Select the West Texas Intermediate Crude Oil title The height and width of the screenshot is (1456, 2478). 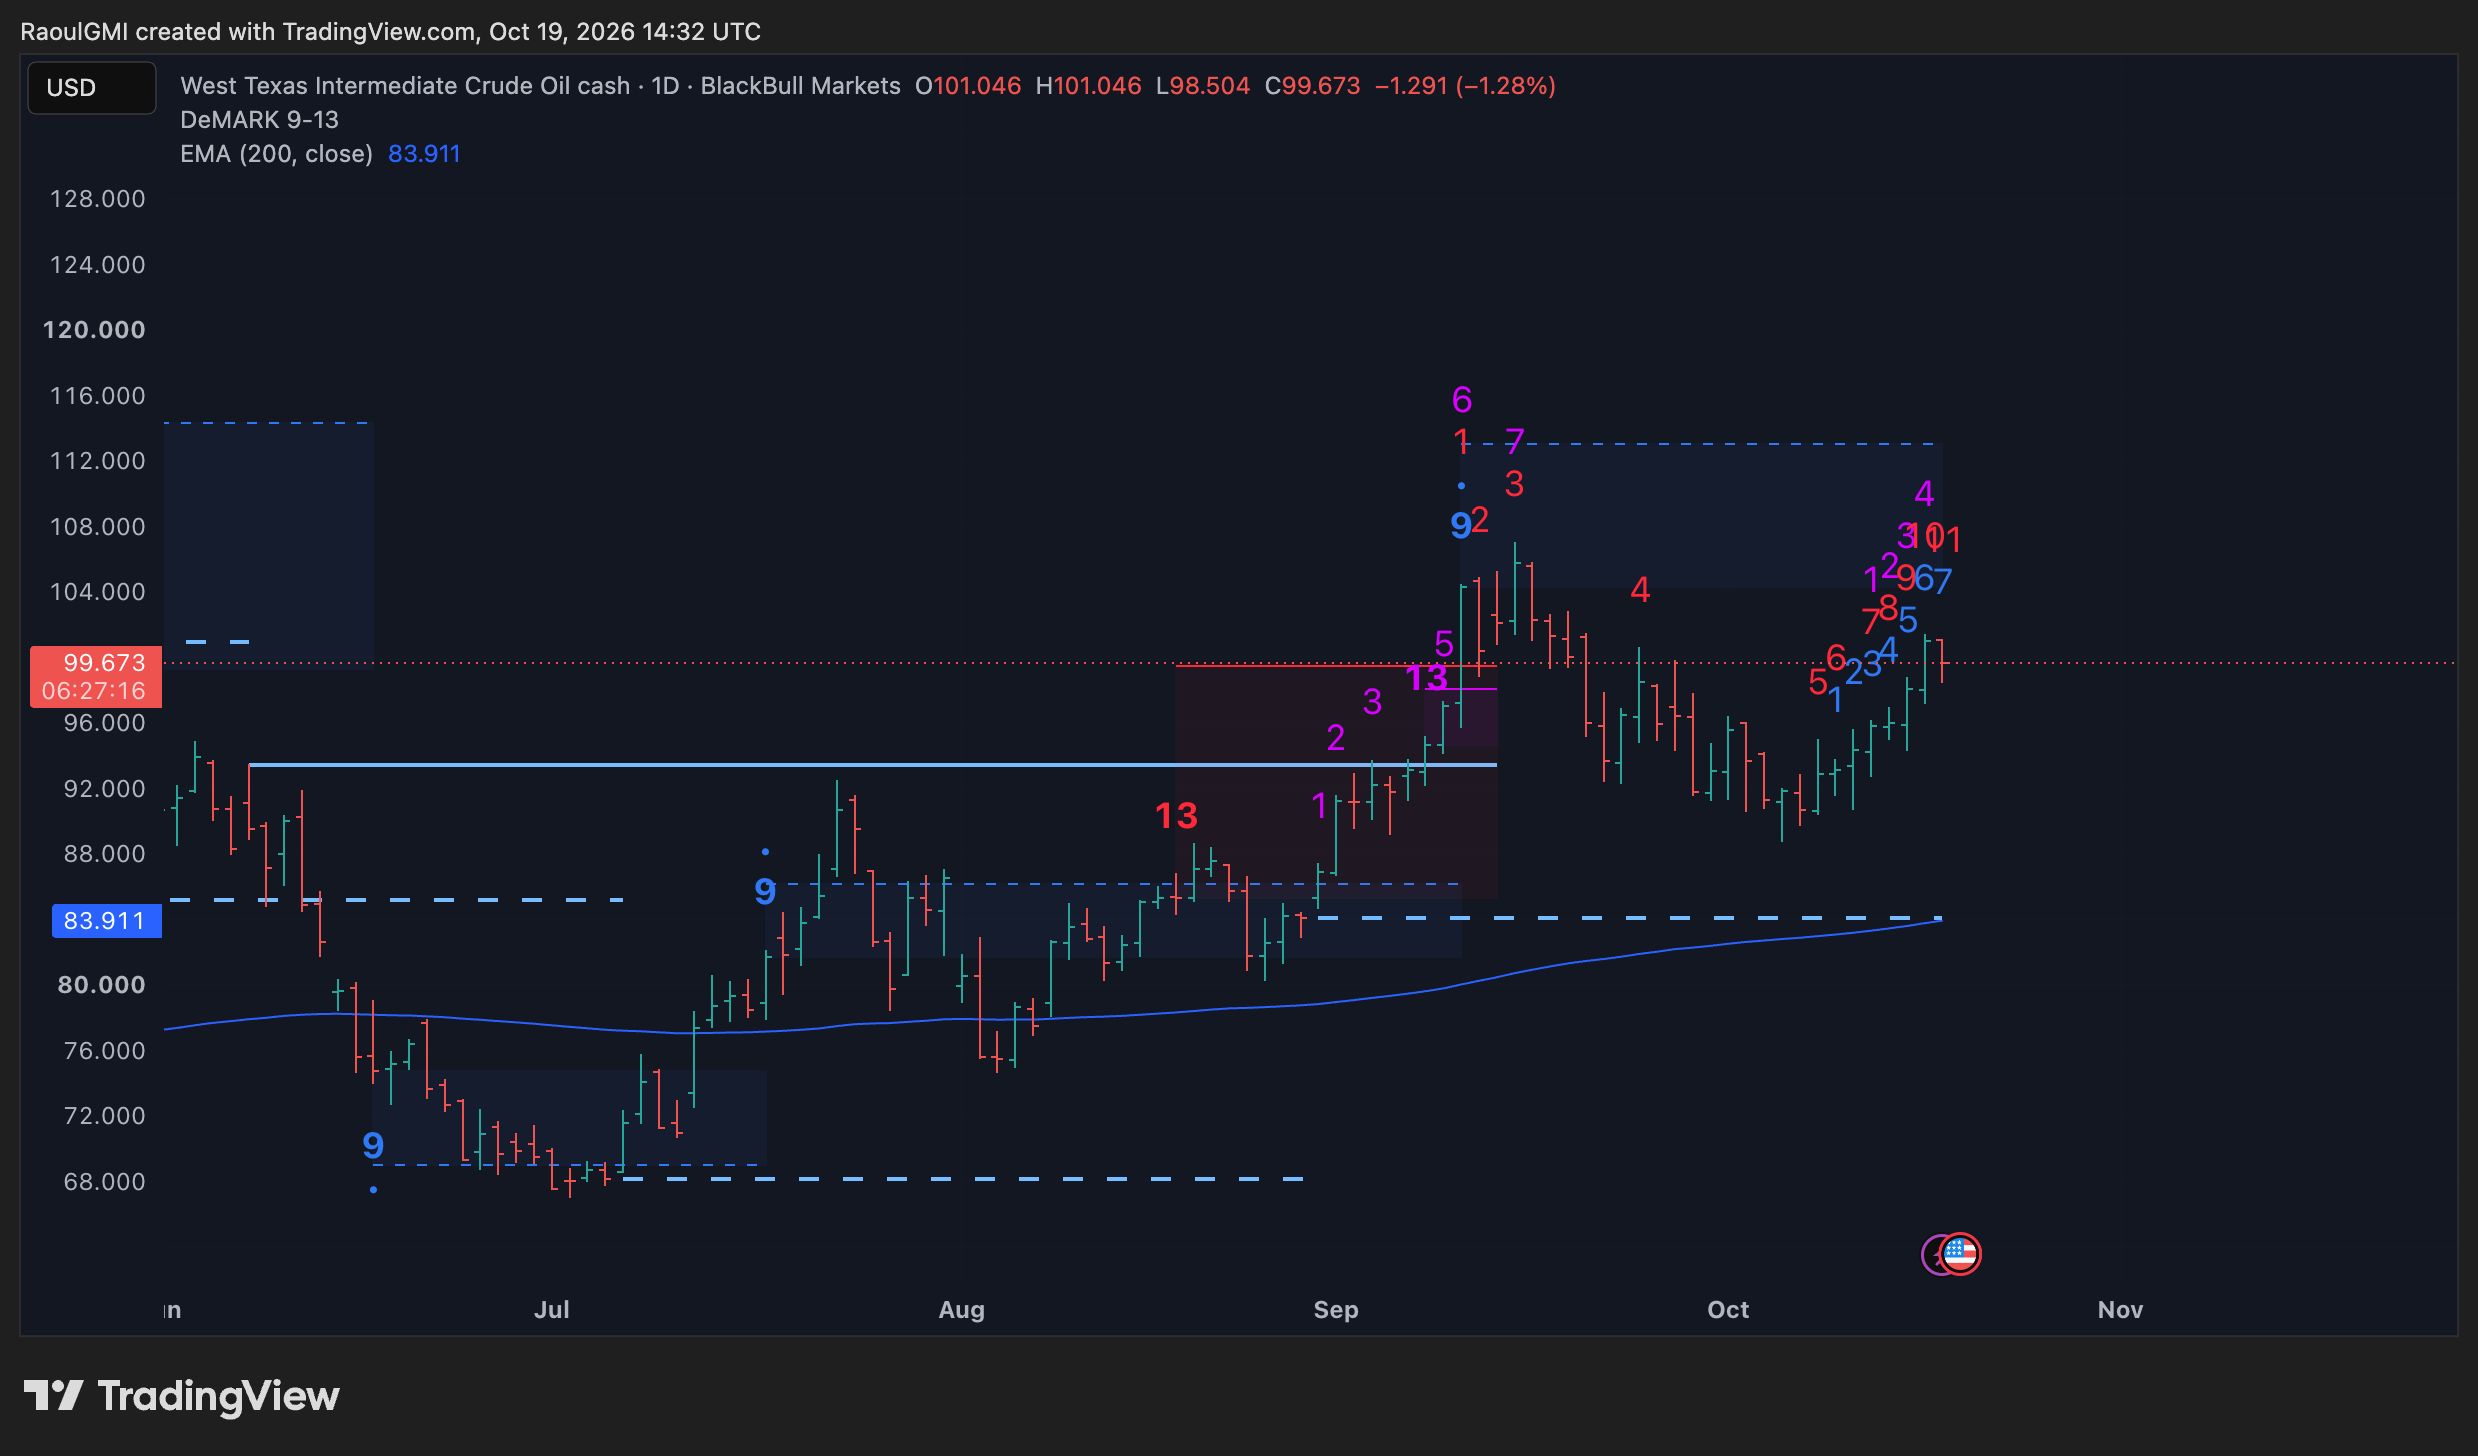point(405,86)
